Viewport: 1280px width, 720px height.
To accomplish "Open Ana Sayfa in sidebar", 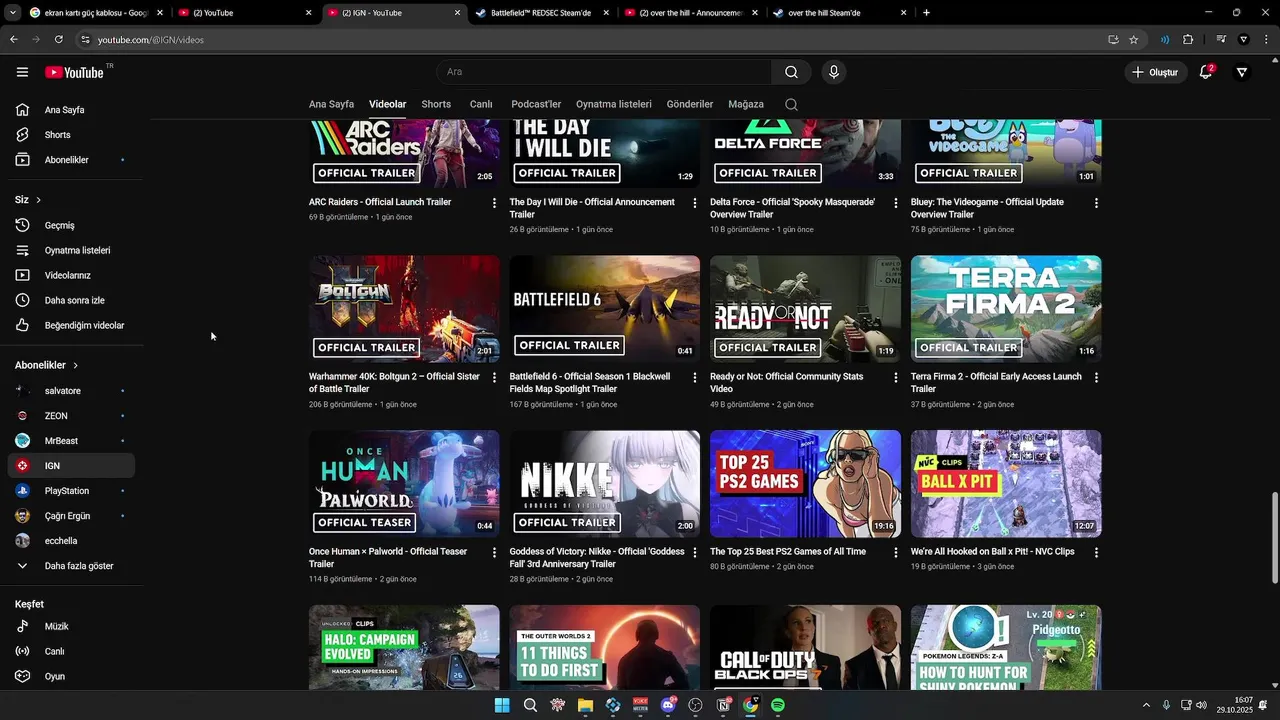I will [x=71, y=110].
